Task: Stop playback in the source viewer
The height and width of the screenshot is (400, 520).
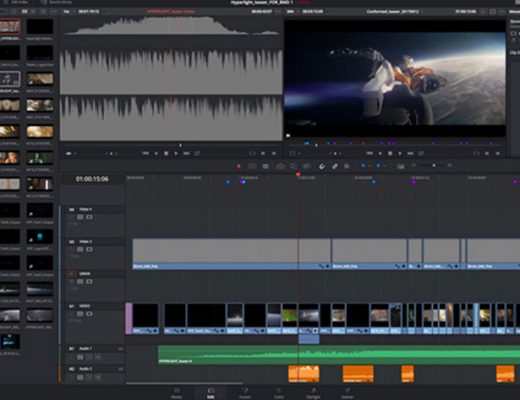Action: tap(166, 153)
